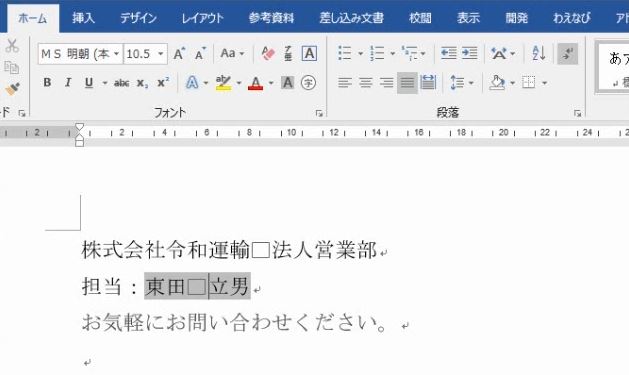The width and height of the screenshot is (629, 375).
Task: Open the デザイン tab
Action: 138,18
